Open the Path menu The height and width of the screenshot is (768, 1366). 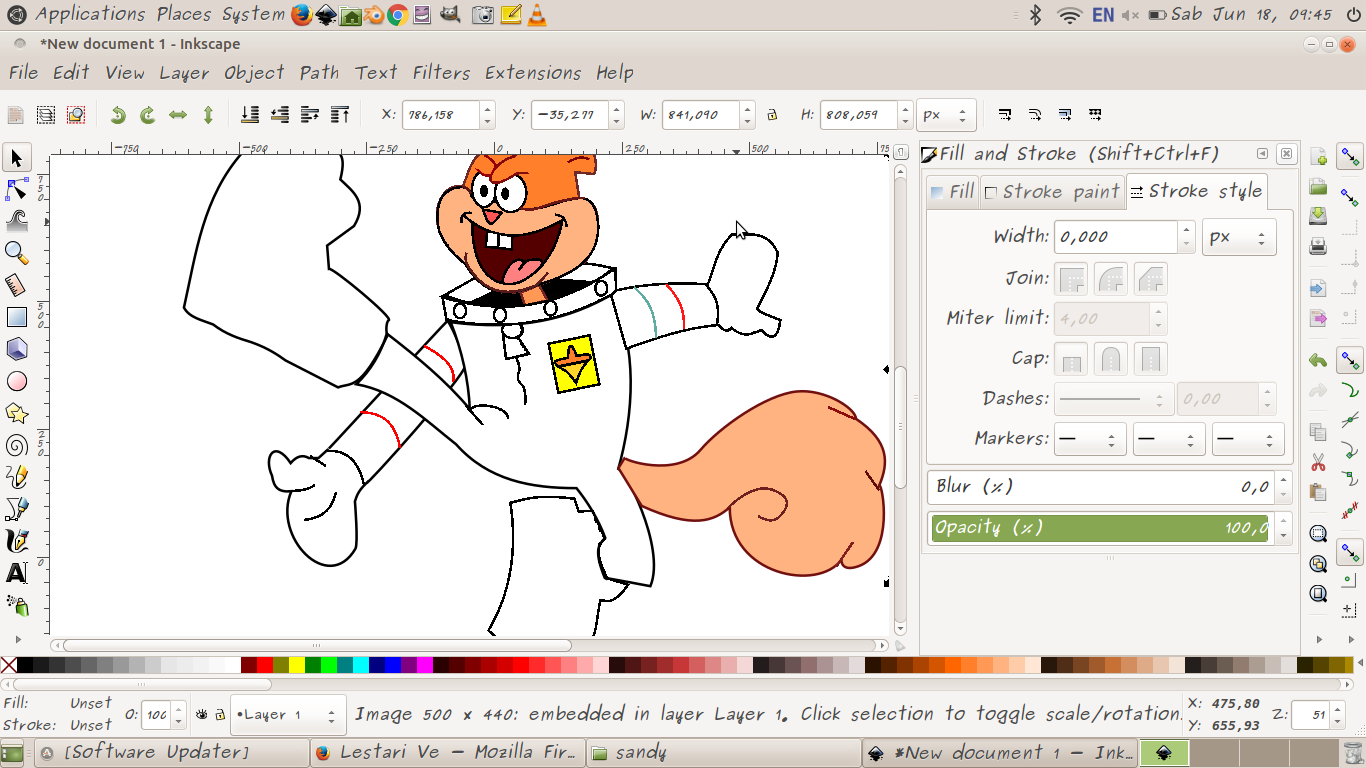319,73
